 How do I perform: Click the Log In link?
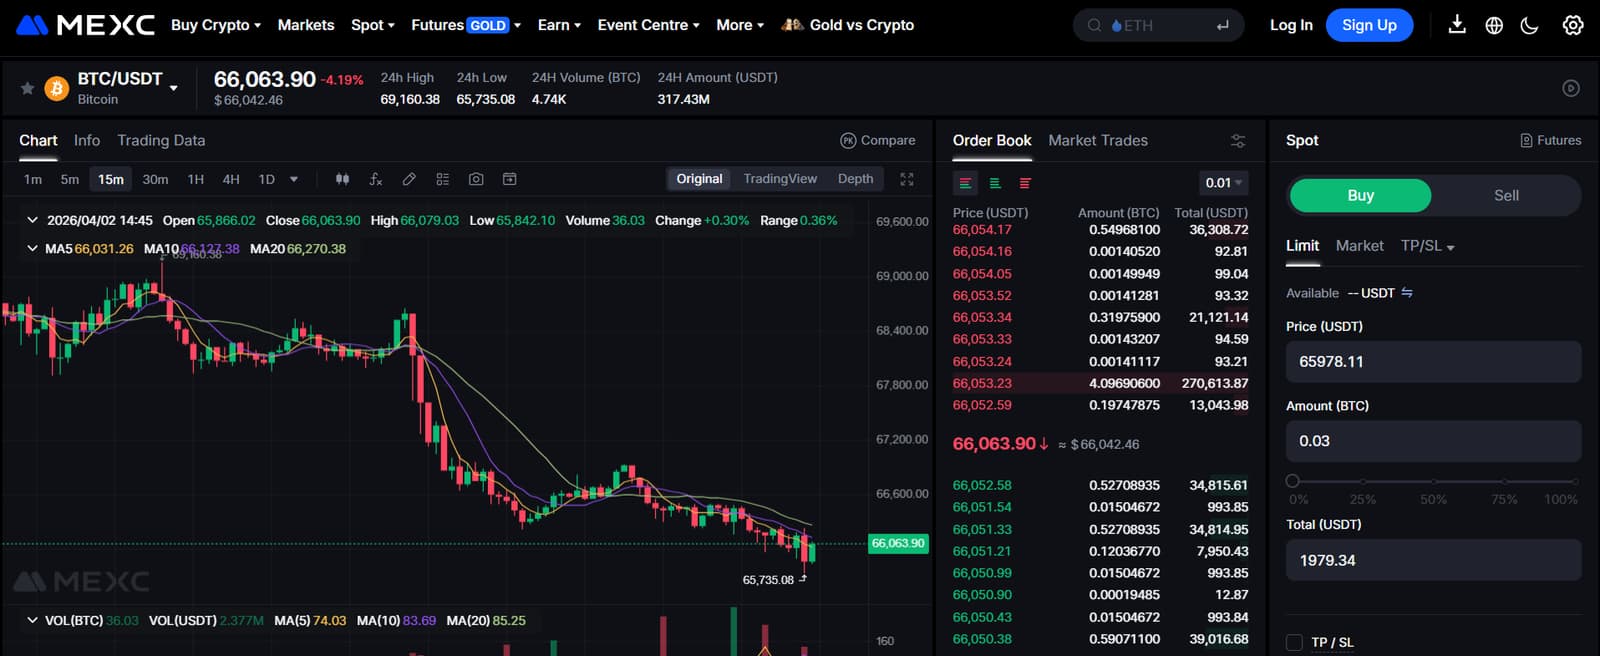point(1291,25)
